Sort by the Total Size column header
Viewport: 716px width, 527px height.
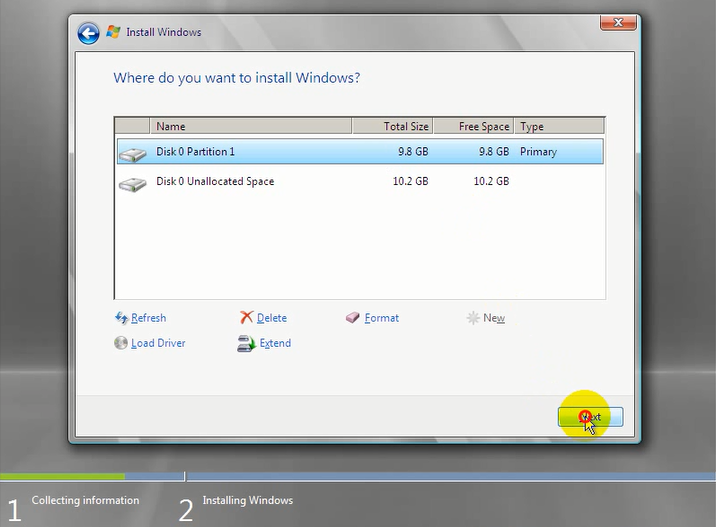[x=392, y=126]
